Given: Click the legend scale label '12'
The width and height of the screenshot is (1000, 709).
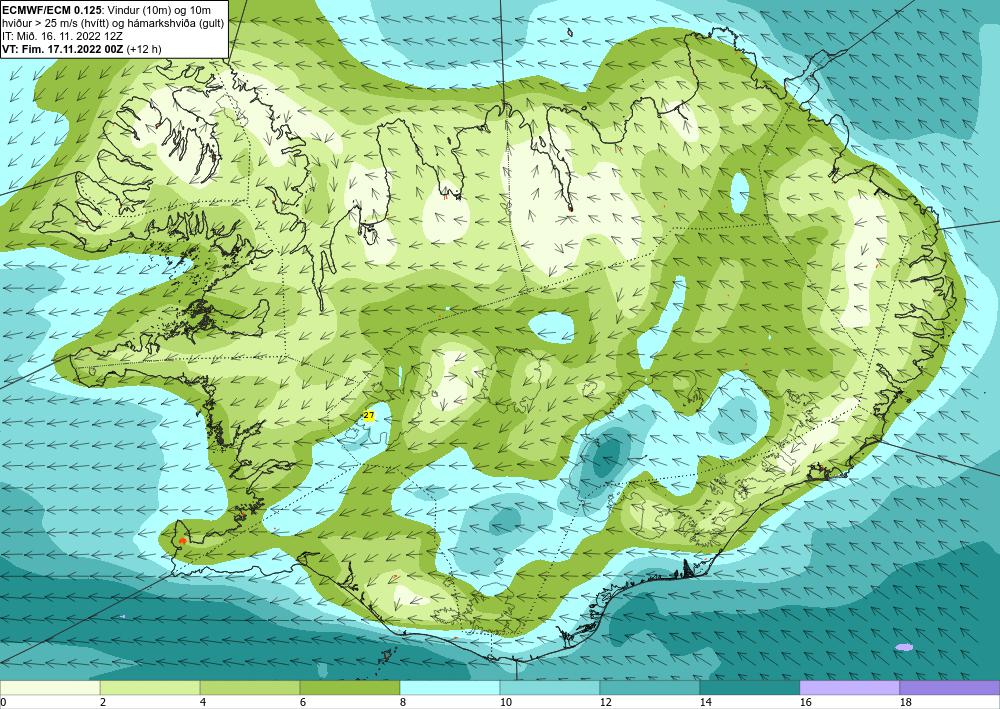Looking at the screenshot, I should click(606, 703).
